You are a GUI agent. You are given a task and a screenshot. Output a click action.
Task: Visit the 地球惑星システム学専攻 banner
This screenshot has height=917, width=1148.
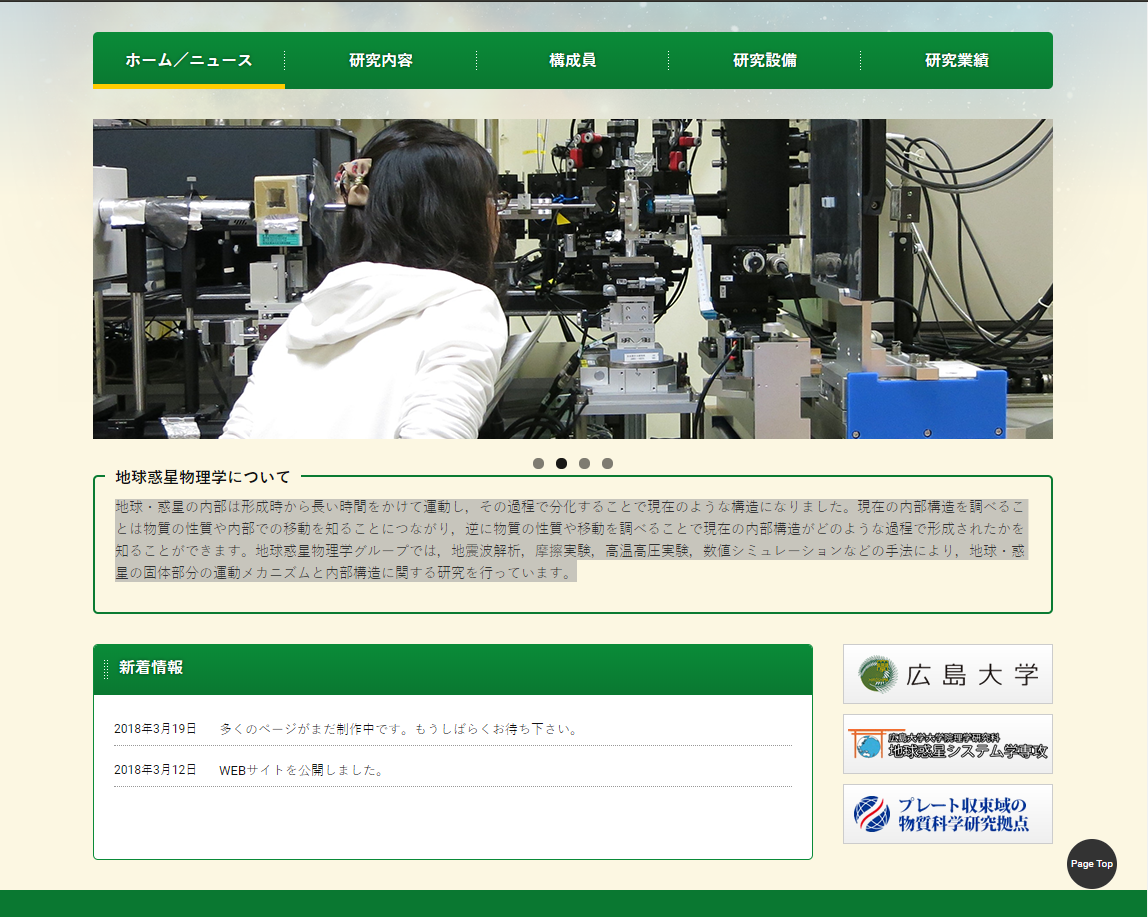947,744
